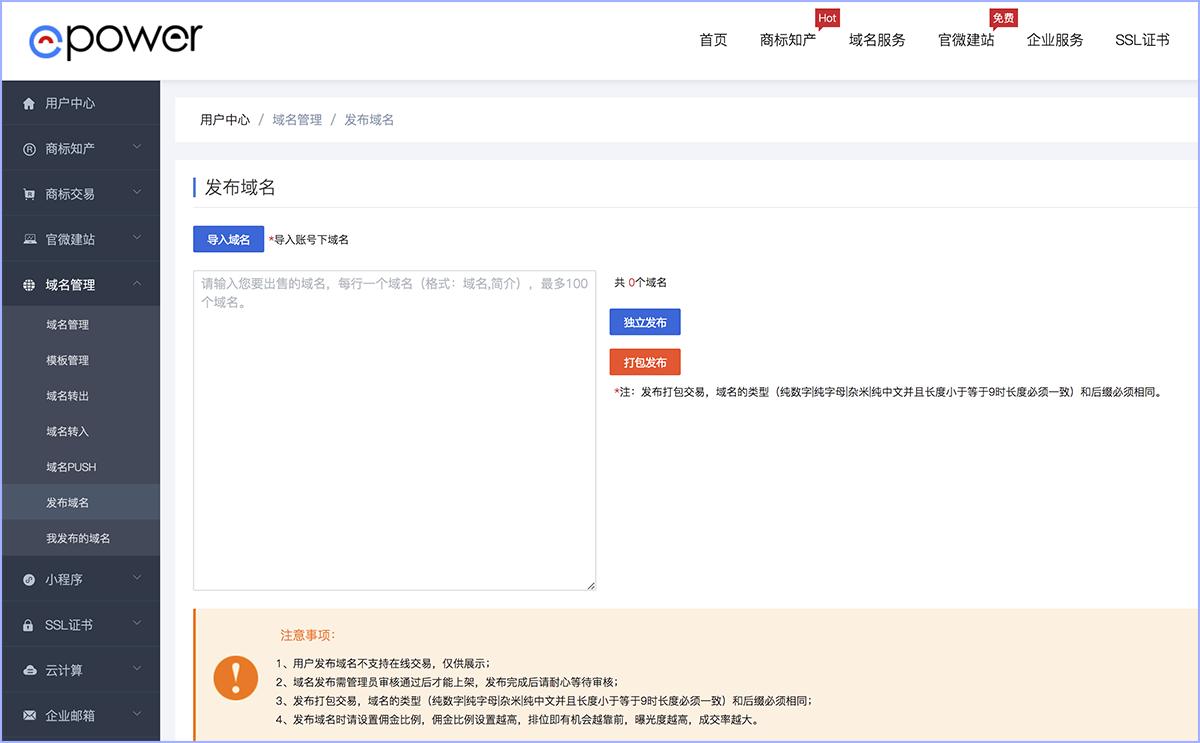Click the orange 打包发布 button
This screenshot has width=1200, height=743.
pos(644,362)
